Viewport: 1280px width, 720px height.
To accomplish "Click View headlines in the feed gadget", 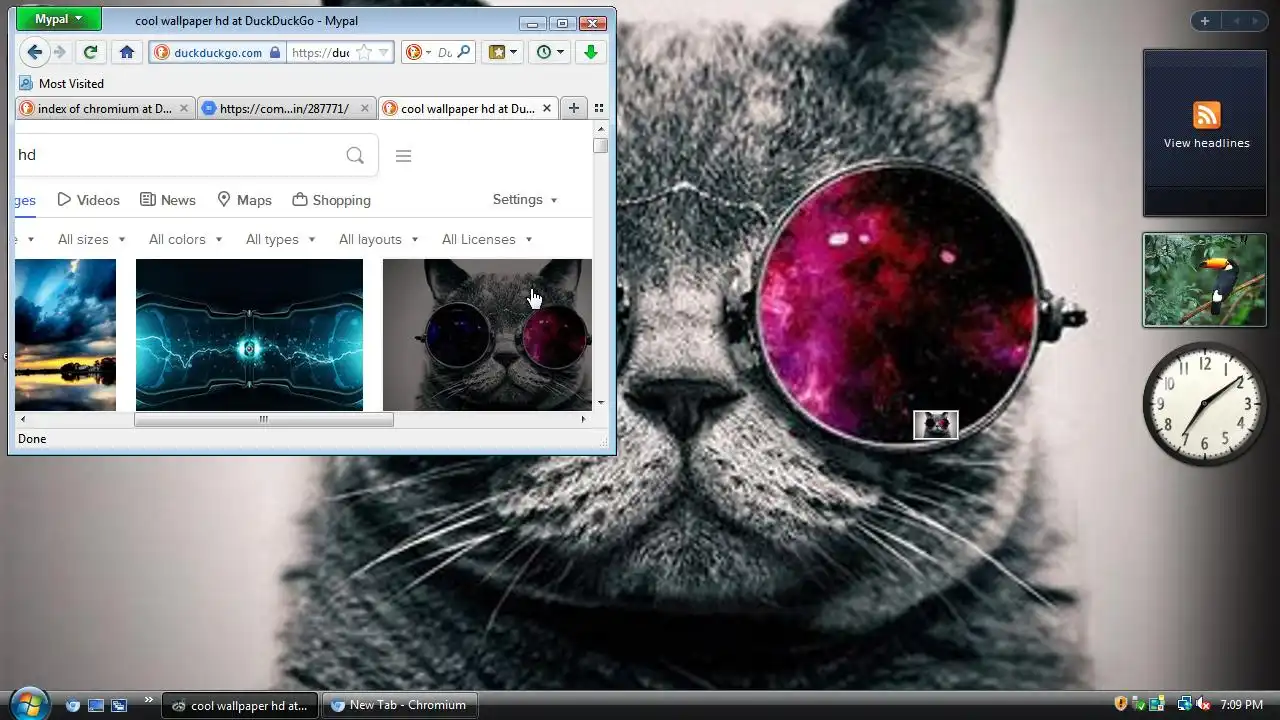I will (1206, 143).
